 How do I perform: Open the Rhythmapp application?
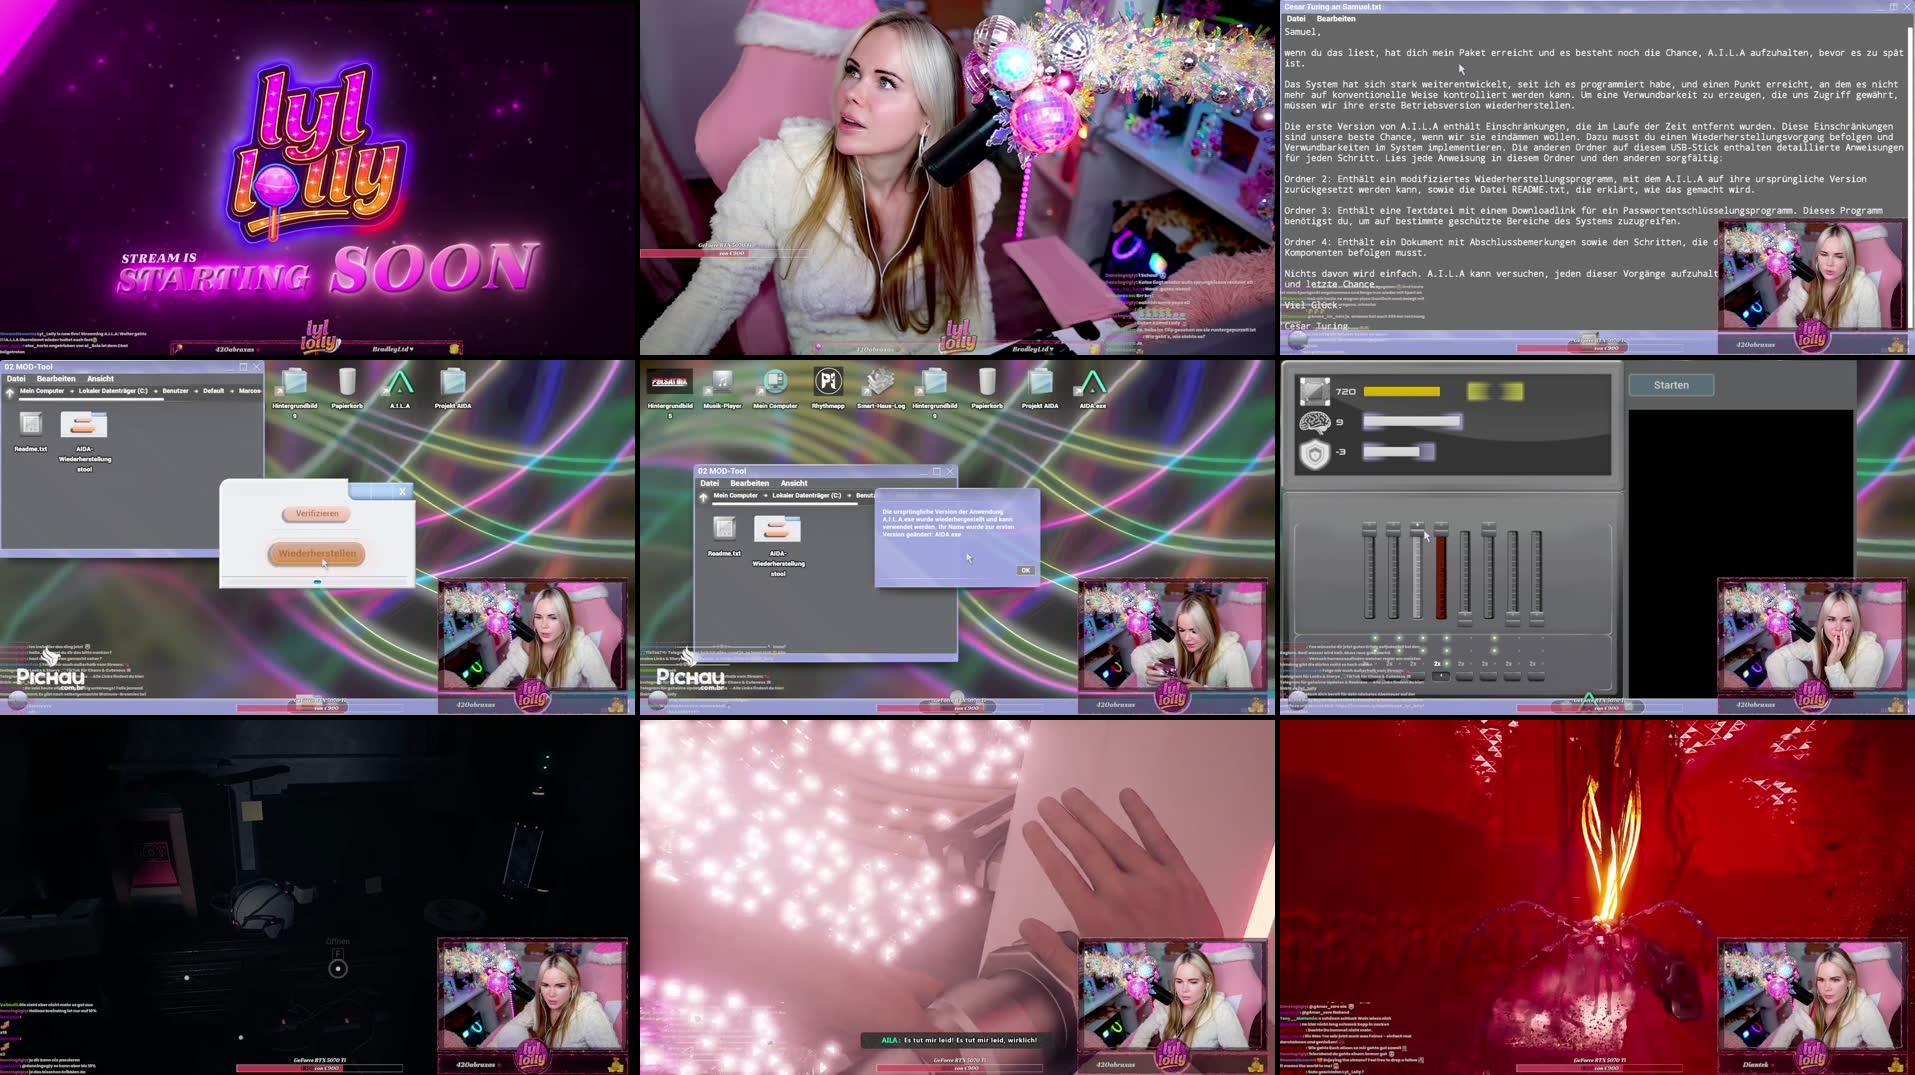pos(828,383)
